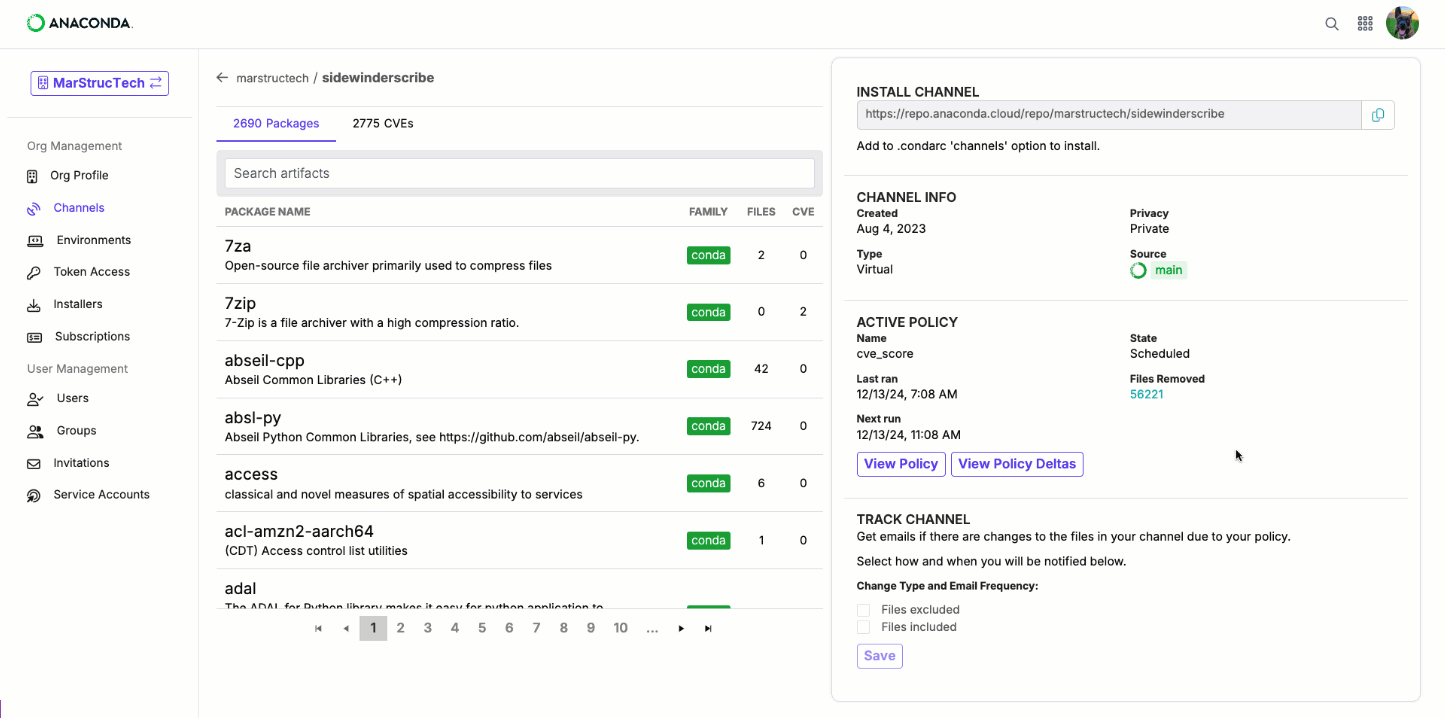1445x718 pixels.
Task: Open the access package
Action: click(251, 474)
